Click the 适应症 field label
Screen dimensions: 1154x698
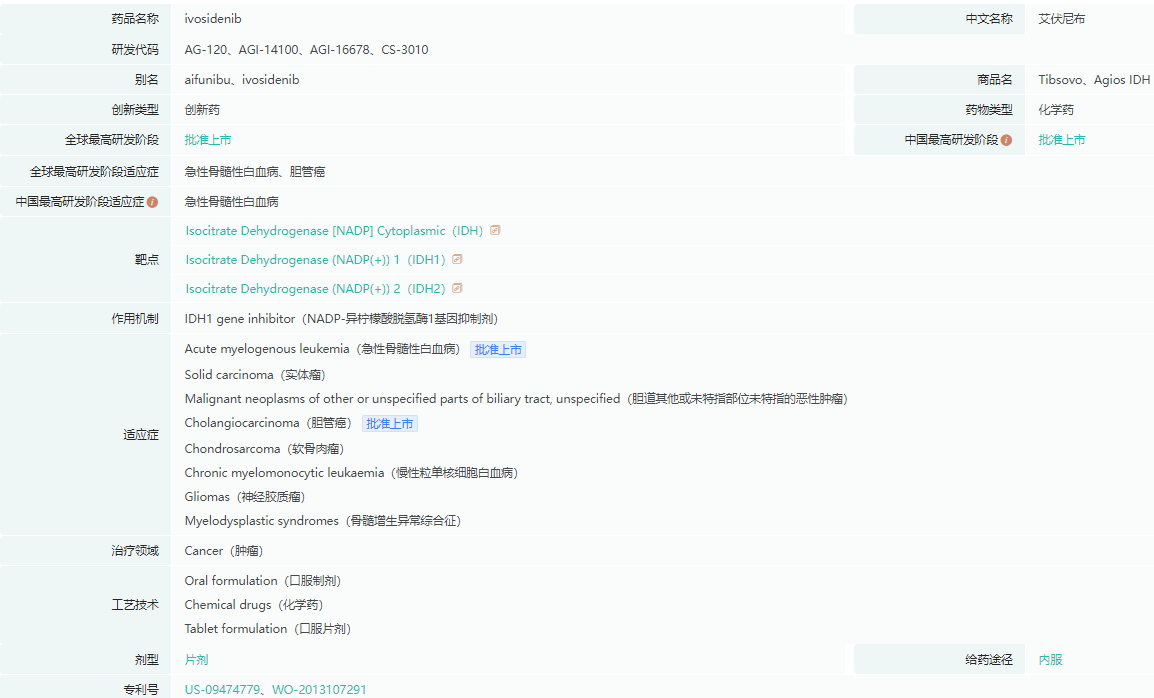point(141,435)
